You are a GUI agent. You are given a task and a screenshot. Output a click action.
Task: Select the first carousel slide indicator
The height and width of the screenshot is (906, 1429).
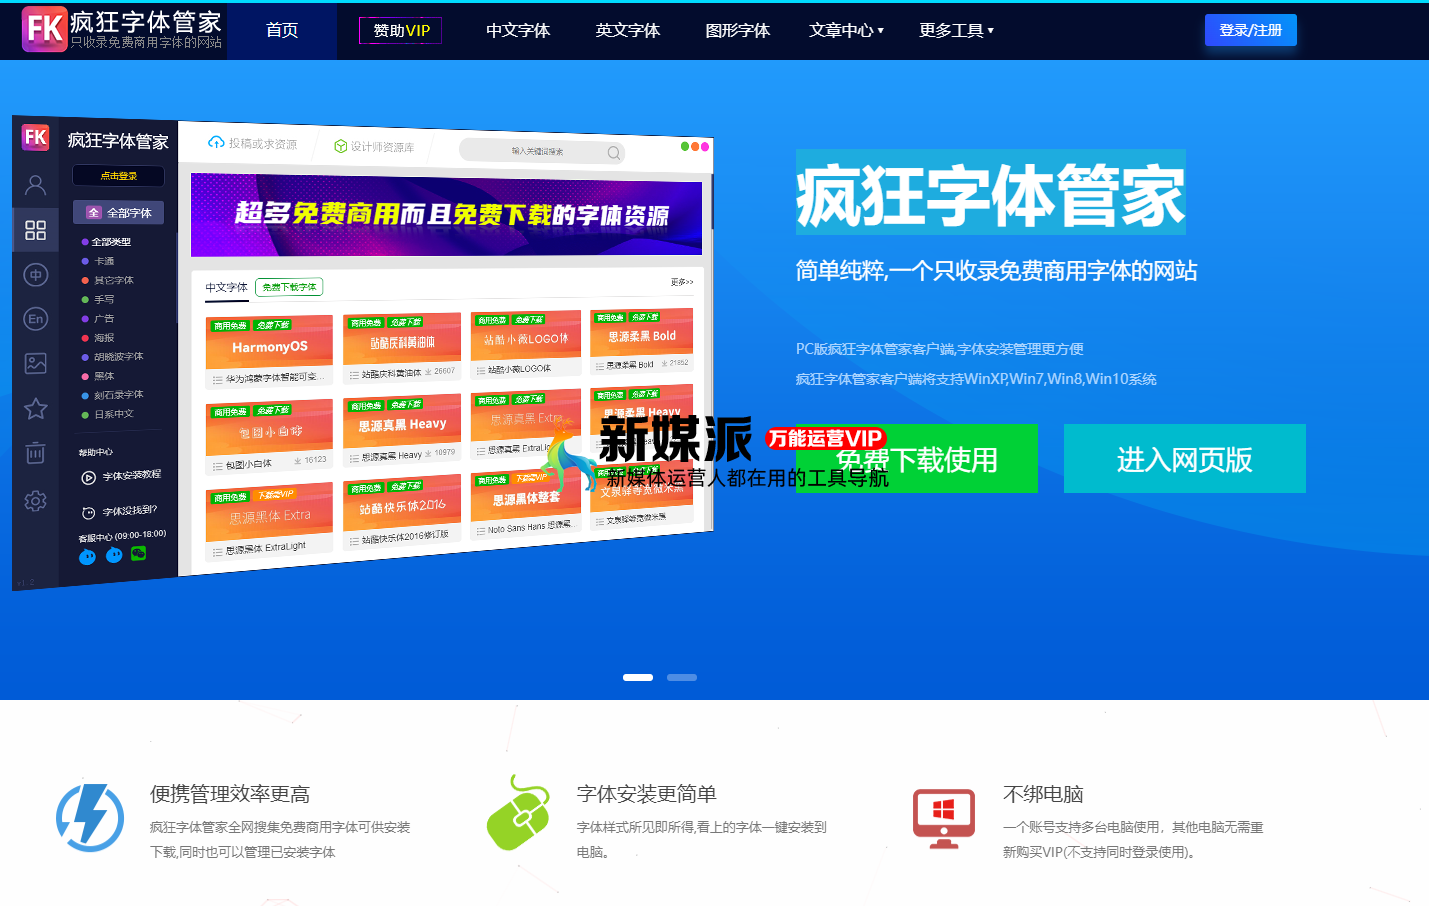point(638,678)
